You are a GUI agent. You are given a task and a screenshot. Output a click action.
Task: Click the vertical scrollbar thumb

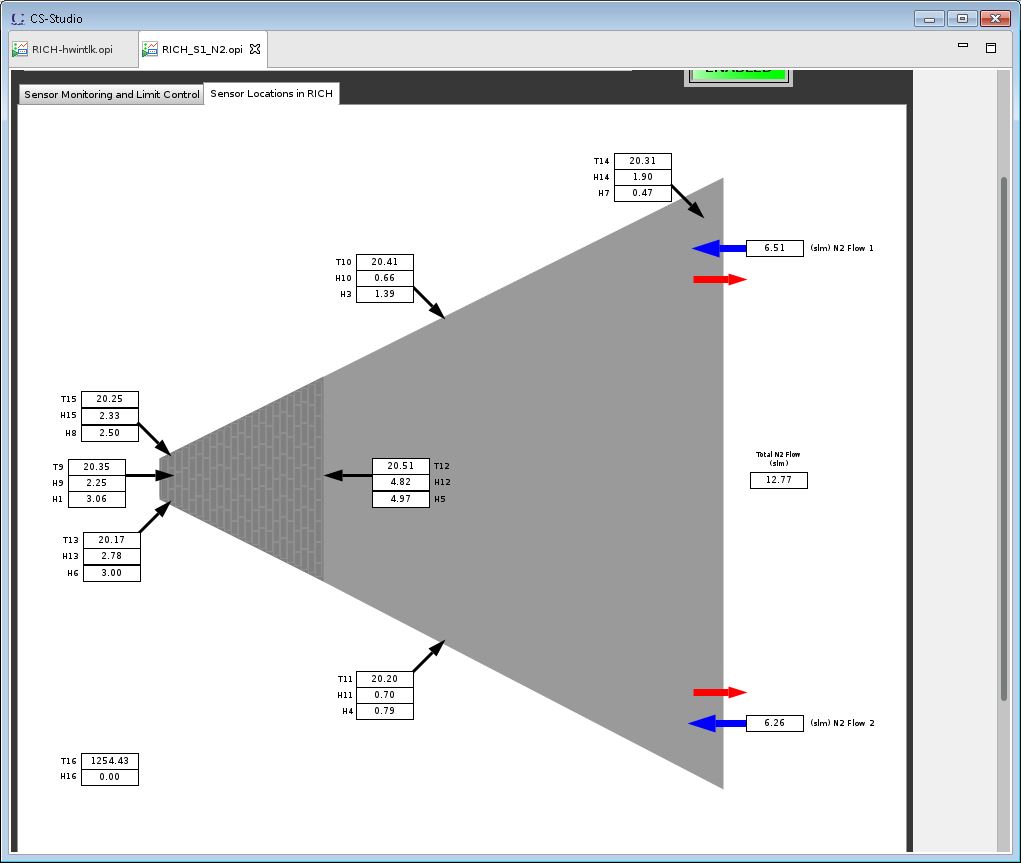pyautogui.click(x=1004, y=440)
